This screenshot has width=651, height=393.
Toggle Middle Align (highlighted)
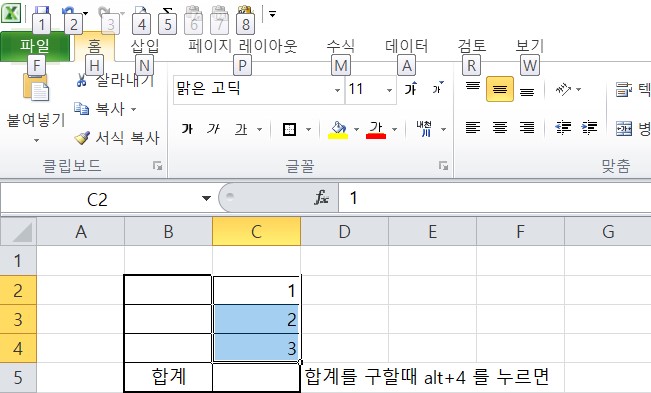[500, 89]
